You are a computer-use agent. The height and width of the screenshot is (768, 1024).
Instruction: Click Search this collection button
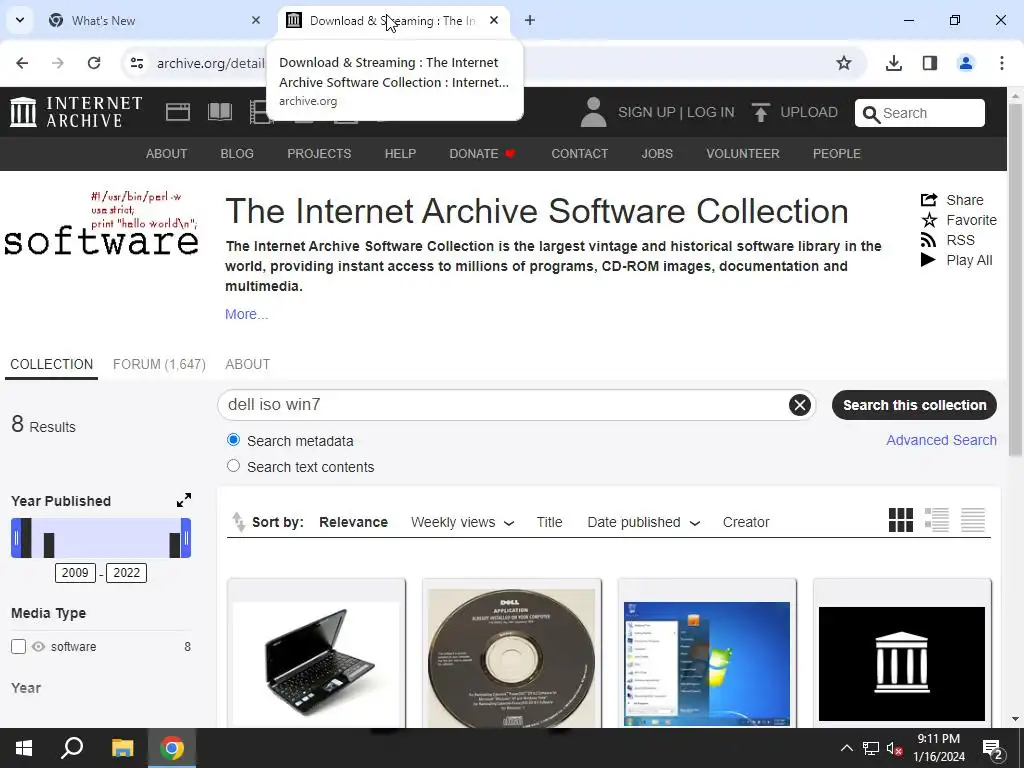(x=914, y=405)
